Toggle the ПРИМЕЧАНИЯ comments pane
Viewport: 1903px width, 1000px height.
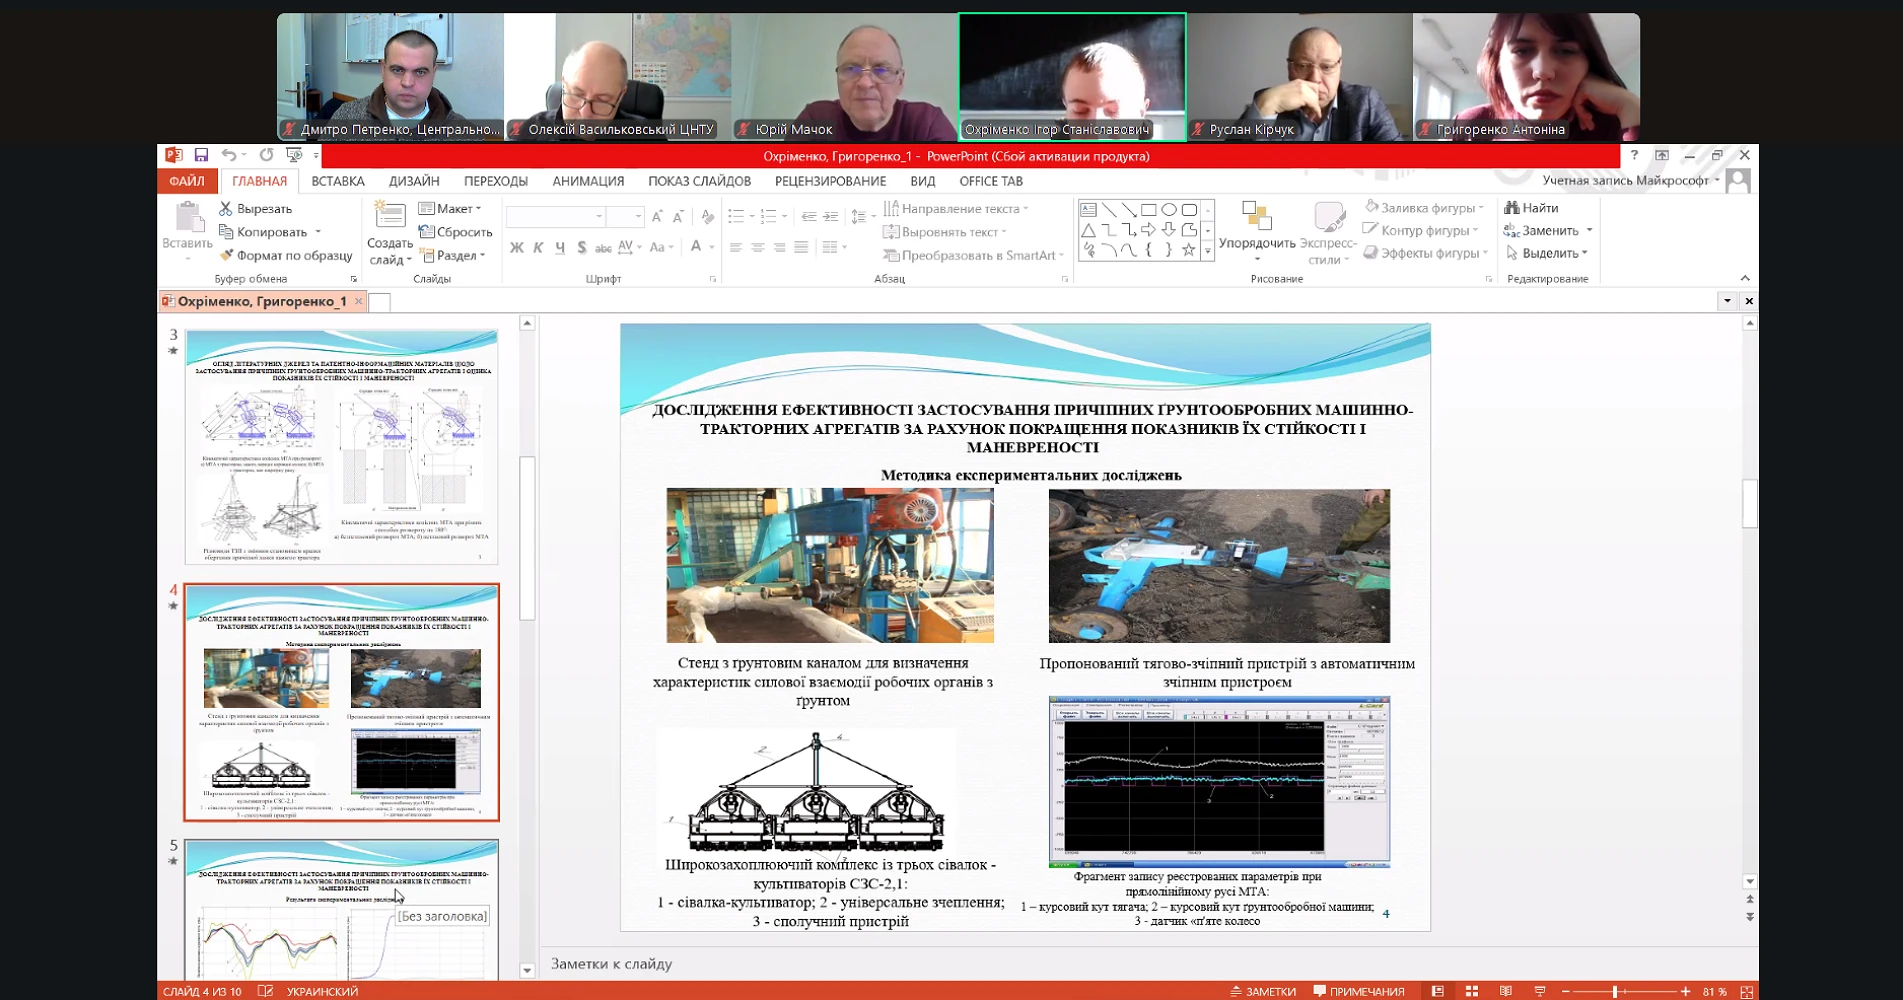(1359, 991)
